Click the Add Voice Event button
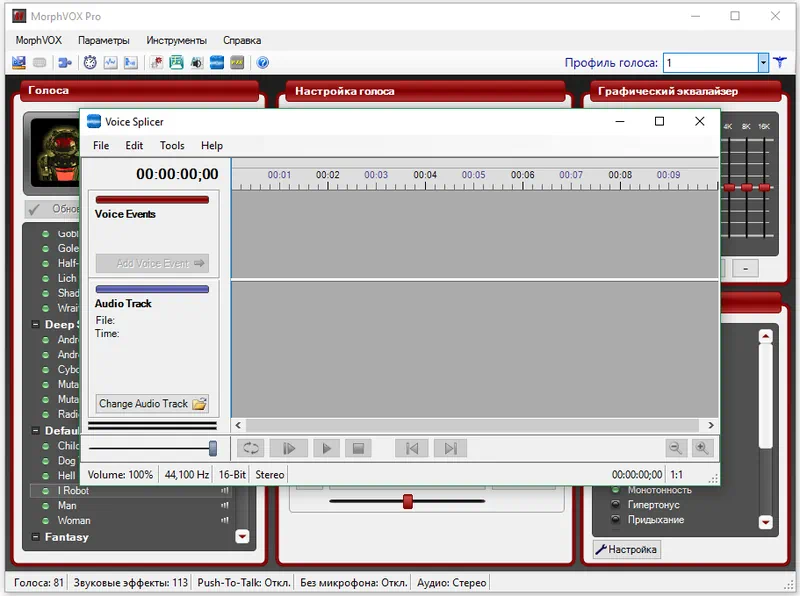This screenshot has width=800, height=596. 152,263
